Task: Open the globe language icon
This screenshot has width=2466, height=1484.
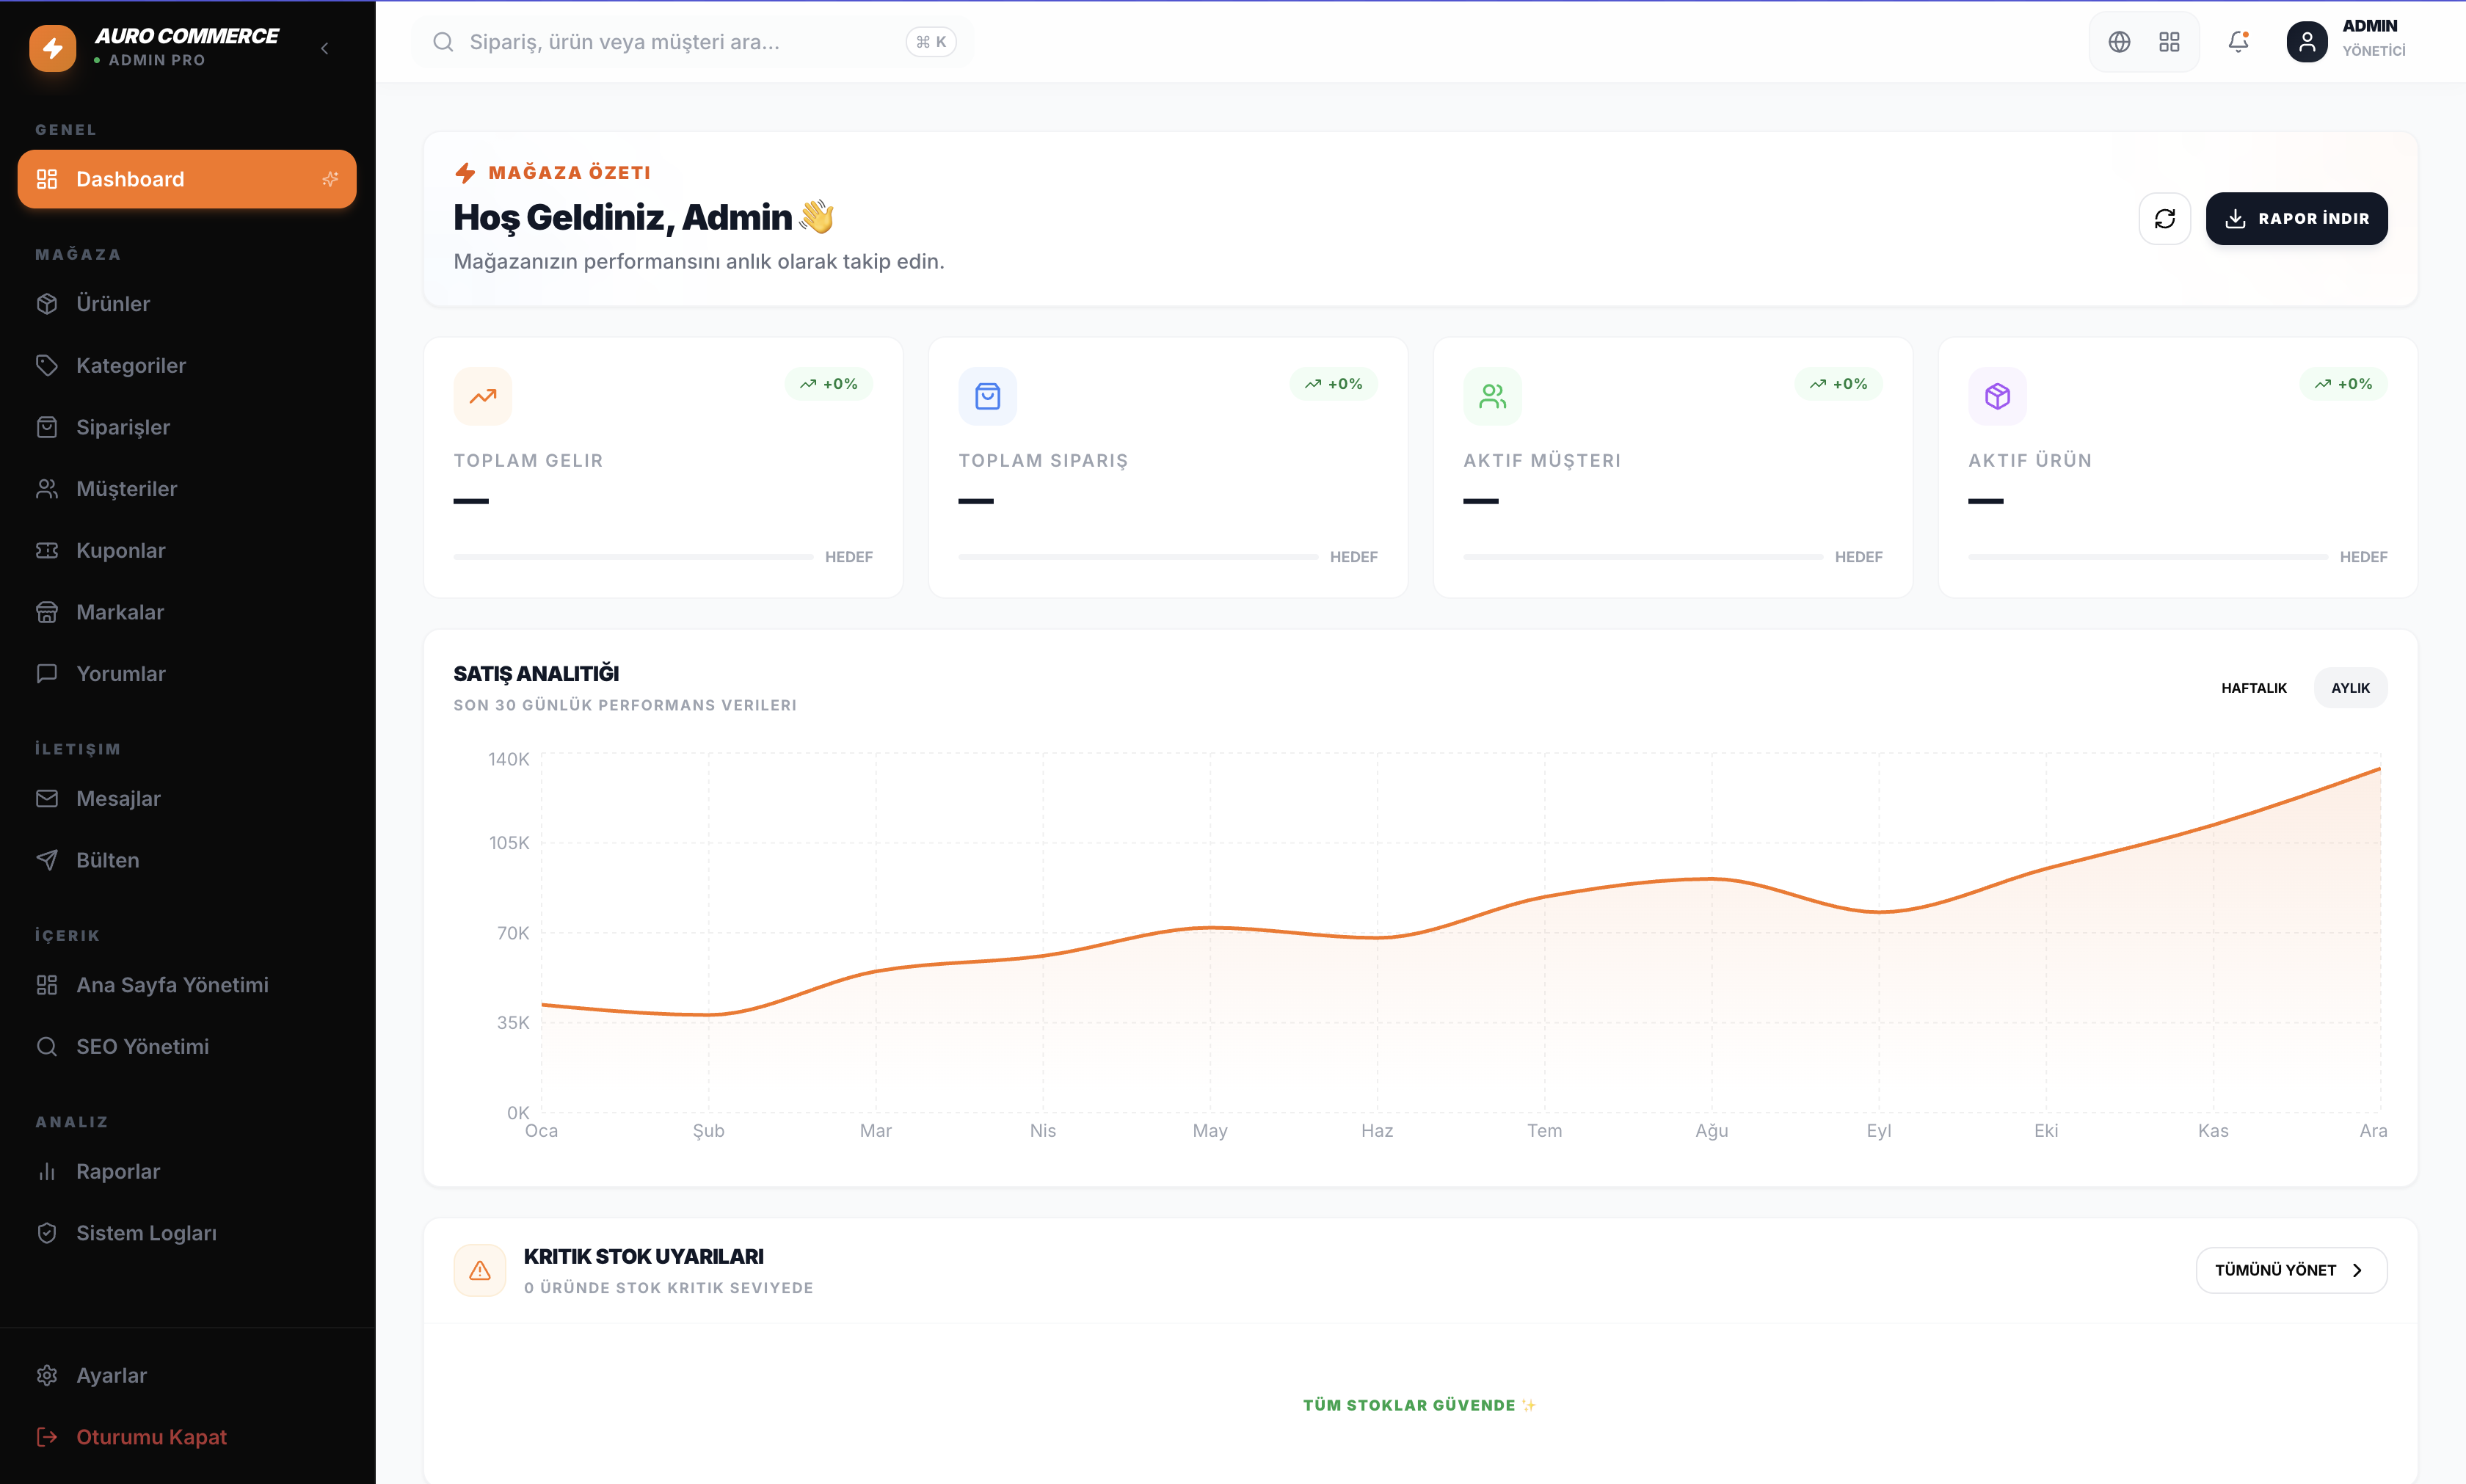Action: (2119, 42)
